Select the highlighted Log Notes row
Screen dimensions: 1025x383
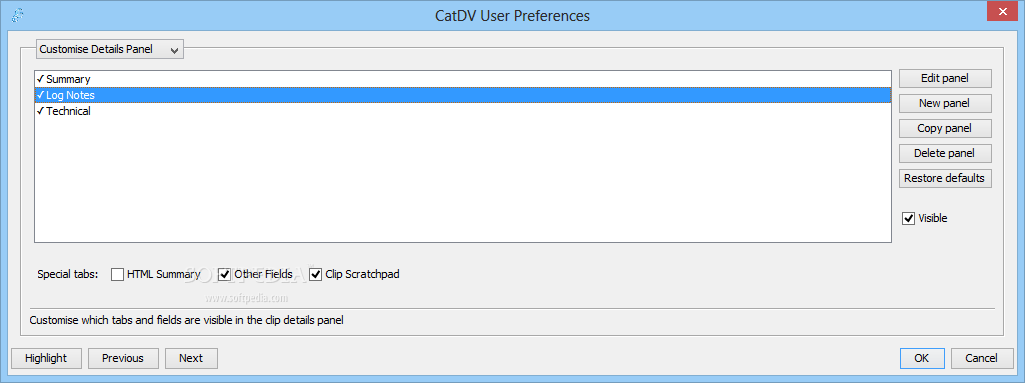point(463,95)
